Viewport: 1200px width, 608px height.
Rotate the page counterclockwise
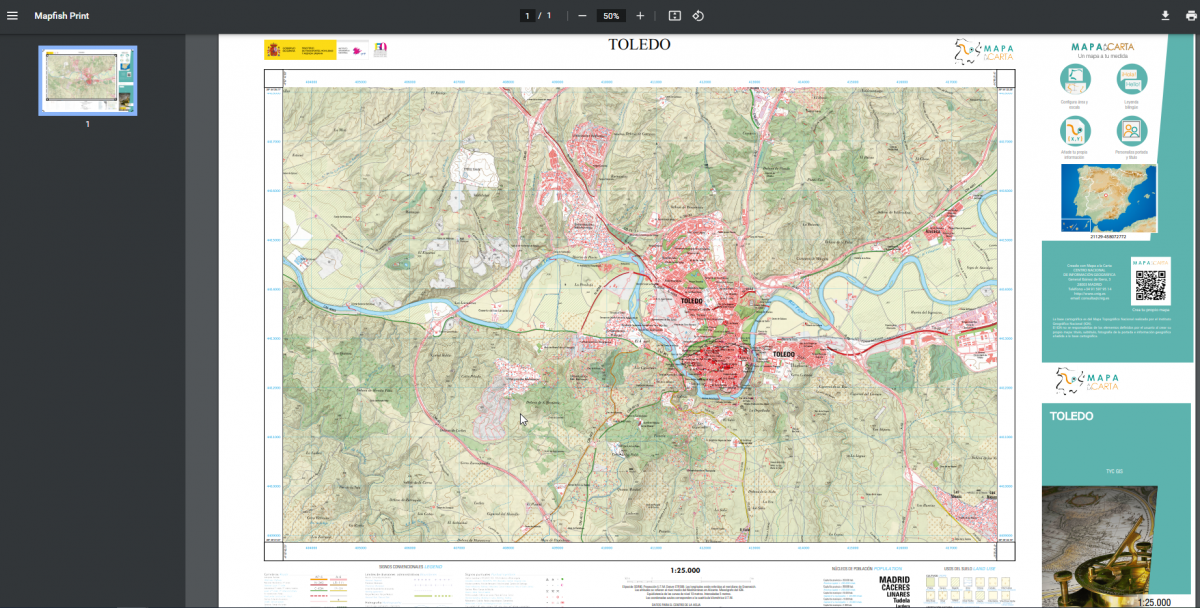(x=699, y=15)
